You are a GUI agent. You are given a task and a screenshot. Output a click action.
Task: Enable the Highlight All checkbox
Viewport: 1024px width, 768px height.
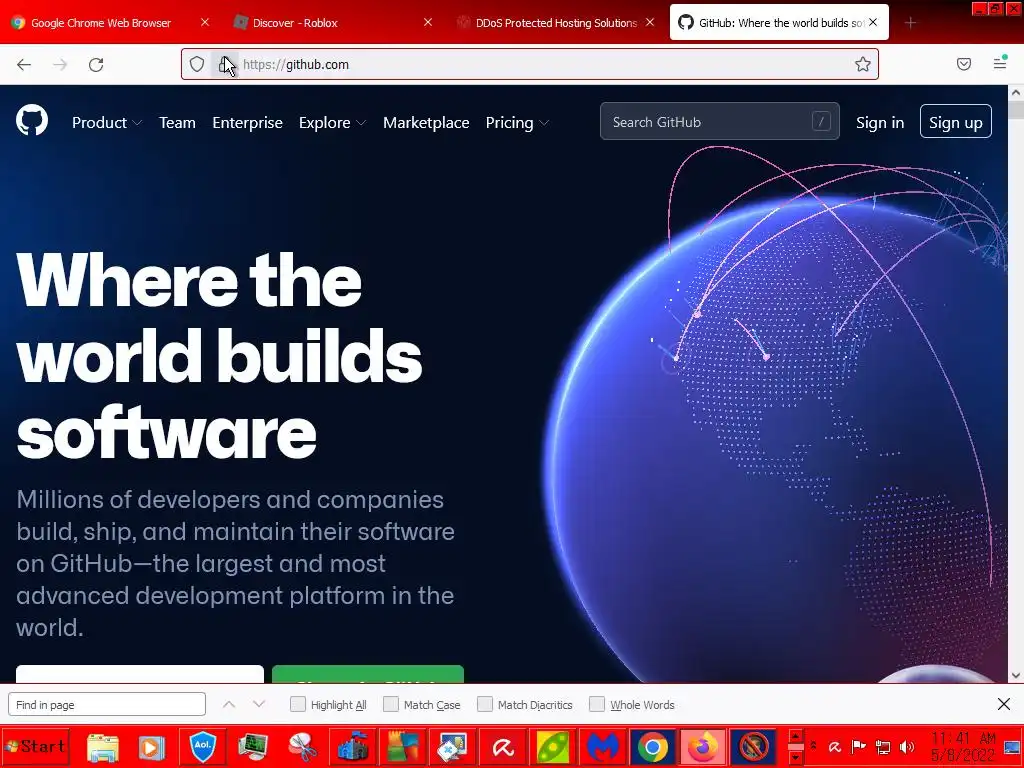[298, 704]
